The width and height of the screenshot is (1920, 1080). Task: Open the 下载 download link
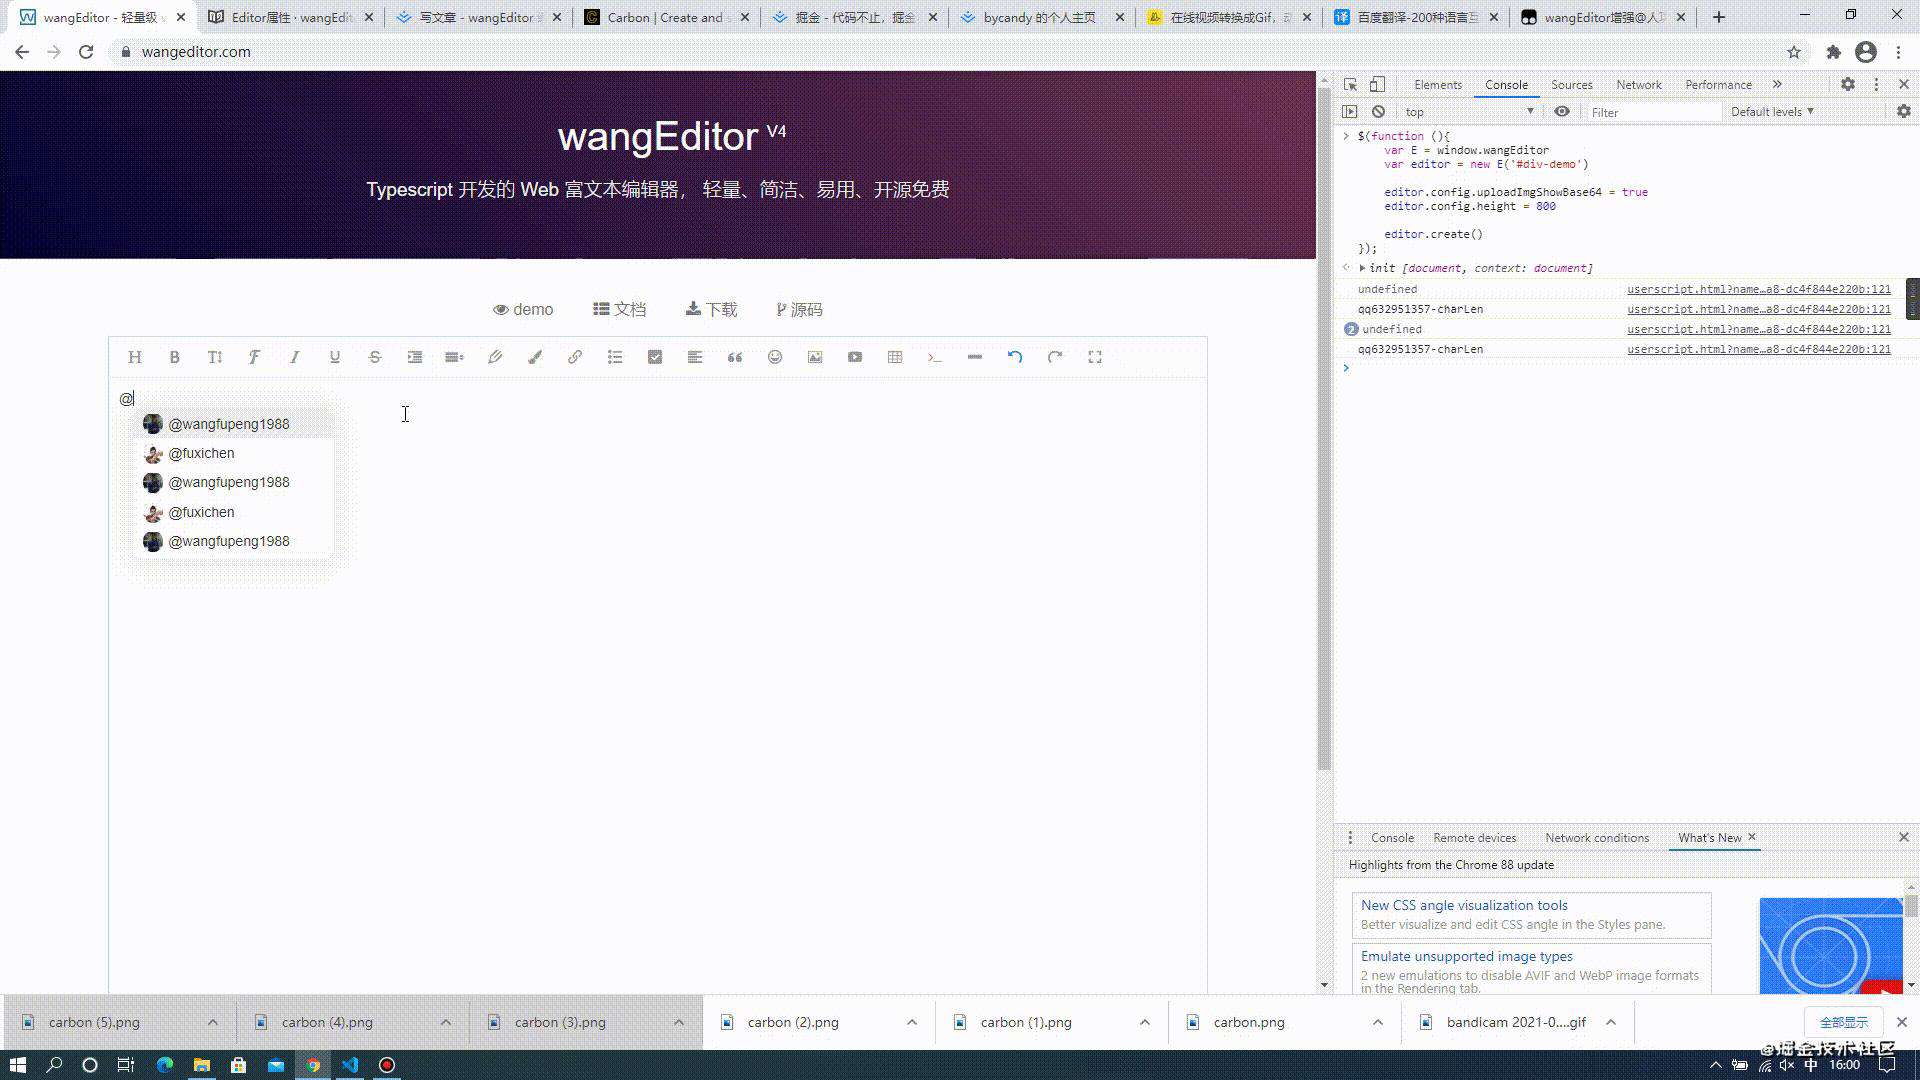tap(711, 310)
